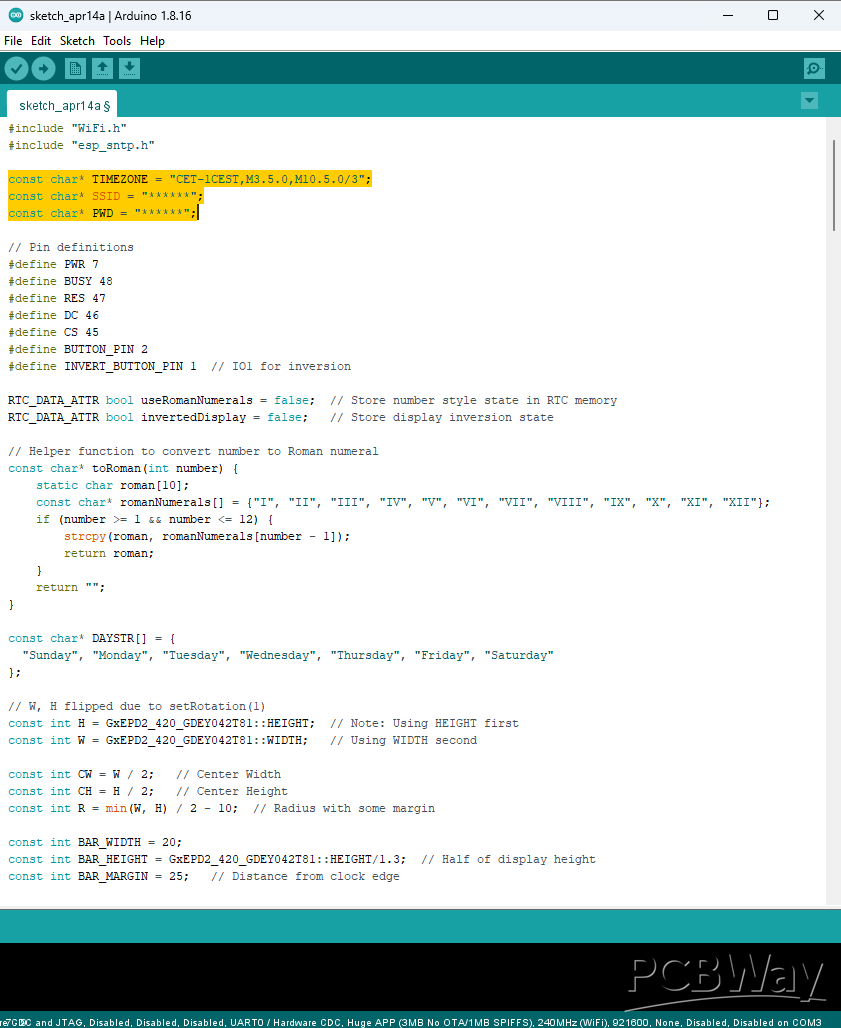The image size is (841, 1028).
Task: Click the BAR_WIDTH constant line
Action: click(x=95, y=842)
